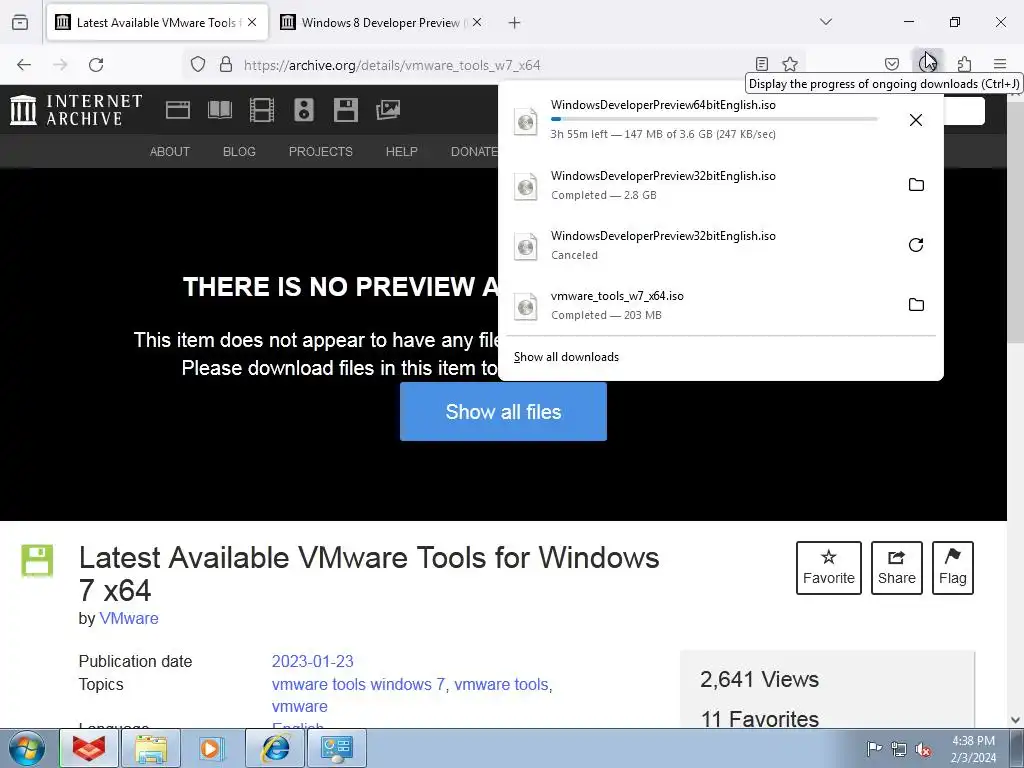The image size is (1024, 768).
Task: Open the PROJECTS menu item
Action: pyautogui.click(x=321, y=152)
